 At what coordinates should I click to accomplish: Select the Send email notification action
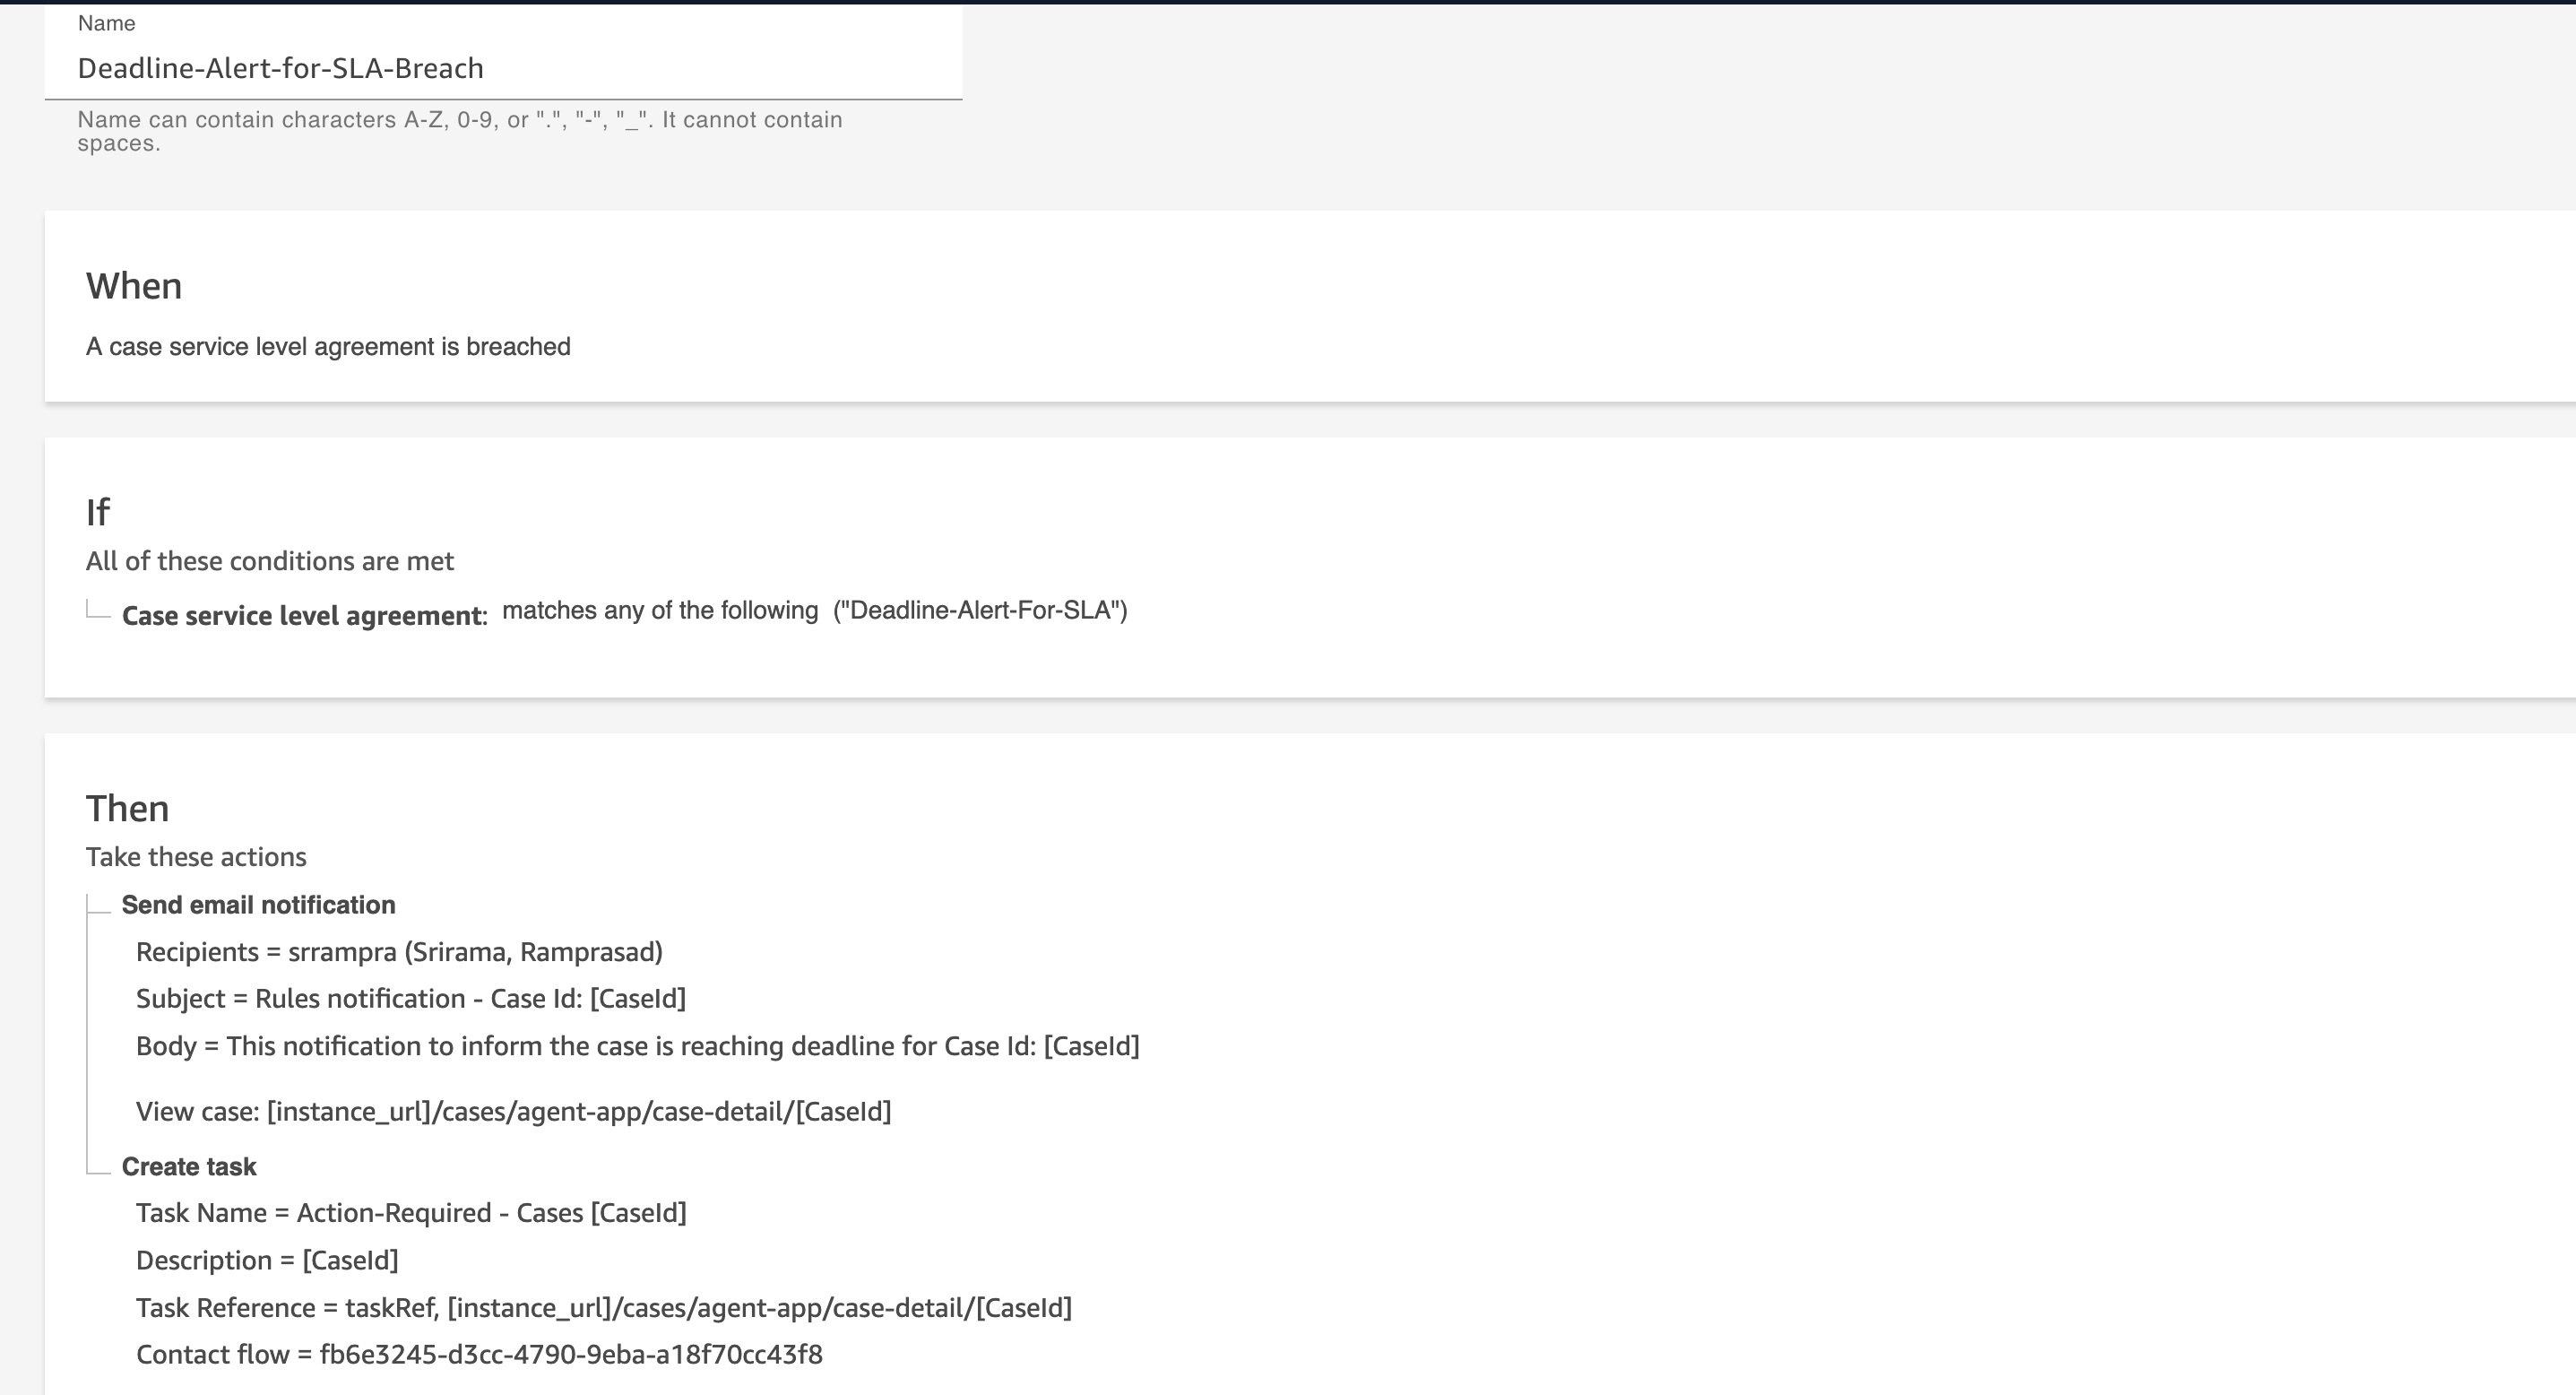pyautogui.click(x=258, y=905)
